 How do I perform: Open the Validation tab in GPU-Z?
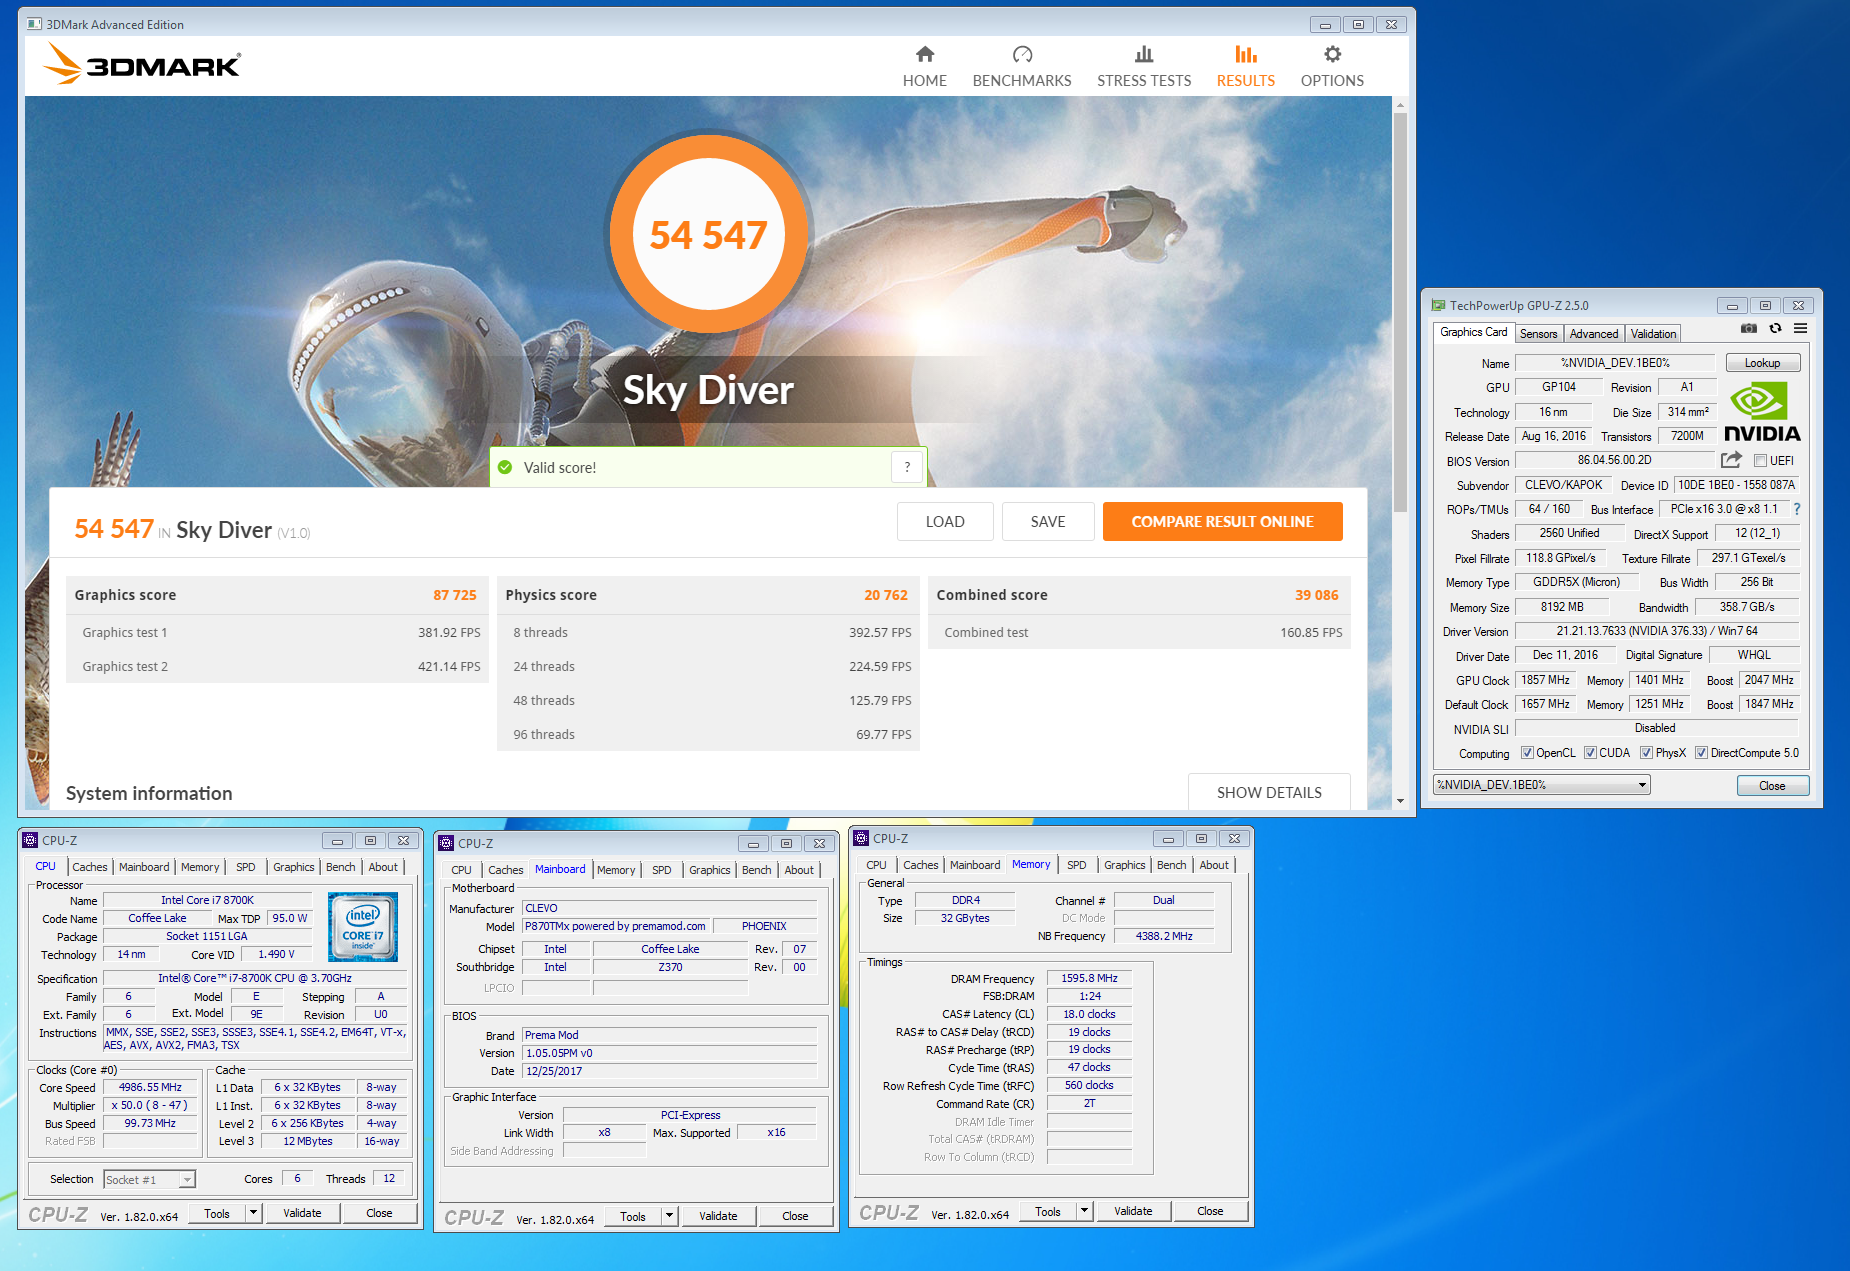pyautogui.click(x=1653, y=334)
